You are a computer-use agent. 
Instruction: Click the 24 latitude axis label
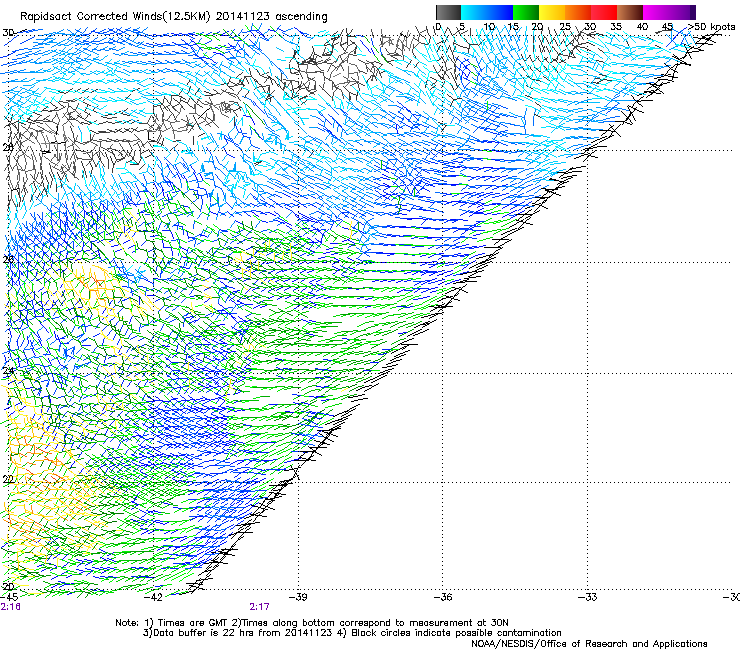tap(8, 371)
